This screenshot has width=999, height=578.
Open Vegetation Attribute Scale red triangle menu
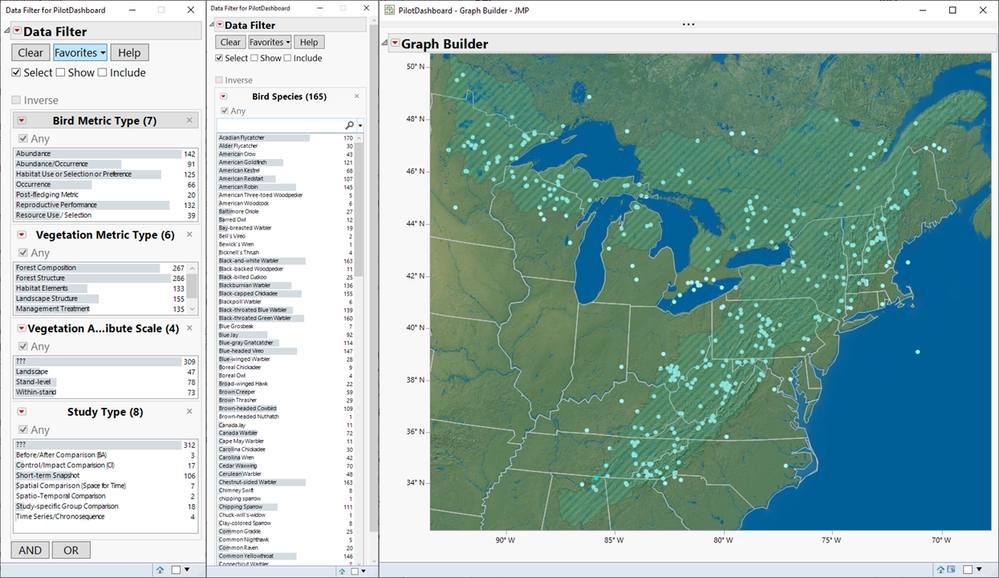click(x=22, y=328)
